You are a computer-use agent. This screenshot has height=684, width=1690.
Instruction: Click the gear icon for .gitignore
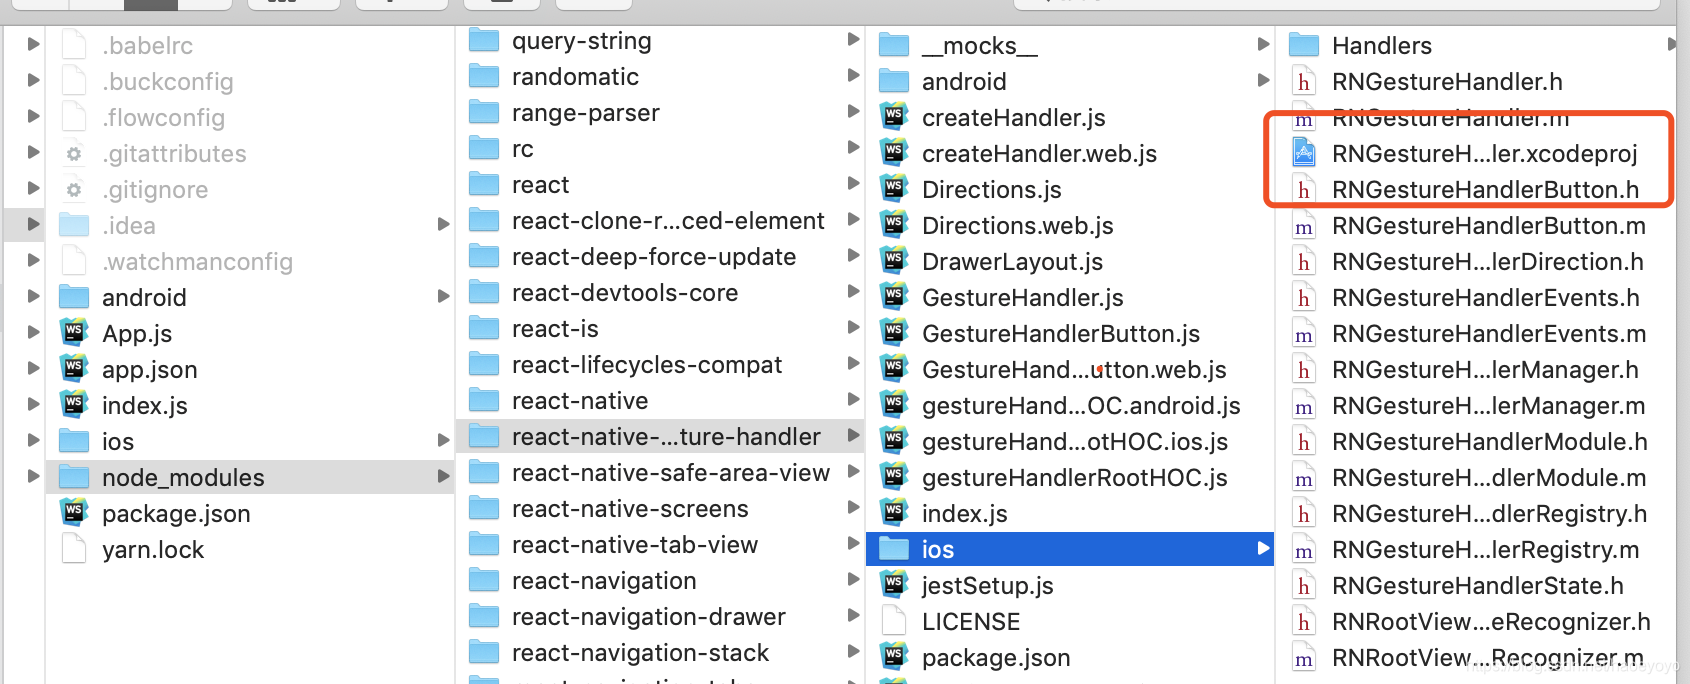[x=74, y=190]
